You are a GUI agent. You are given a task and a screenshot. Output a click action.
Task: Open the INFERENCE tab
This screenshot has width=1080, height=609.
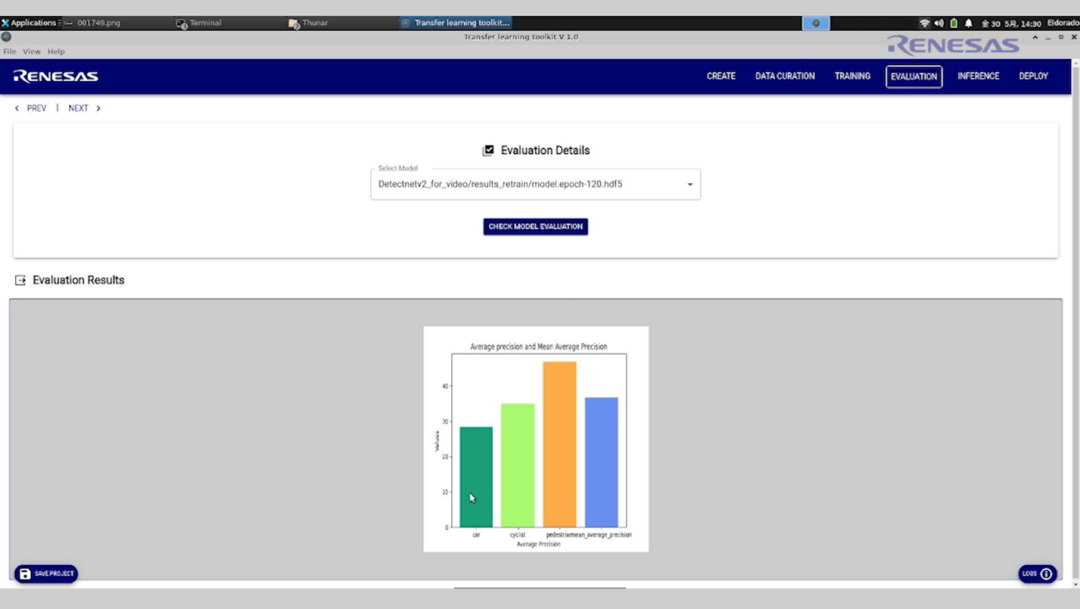click(x=978, y=76)
